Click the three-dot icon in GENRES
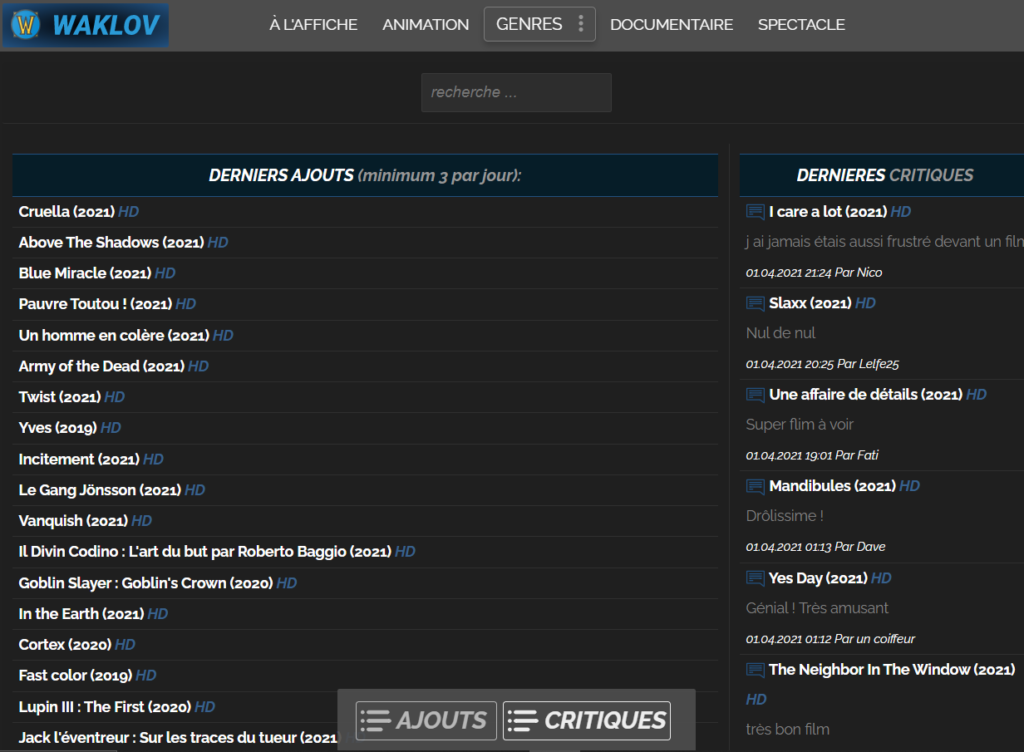Viewport: 1024px width, 752px height. (581, 24)
